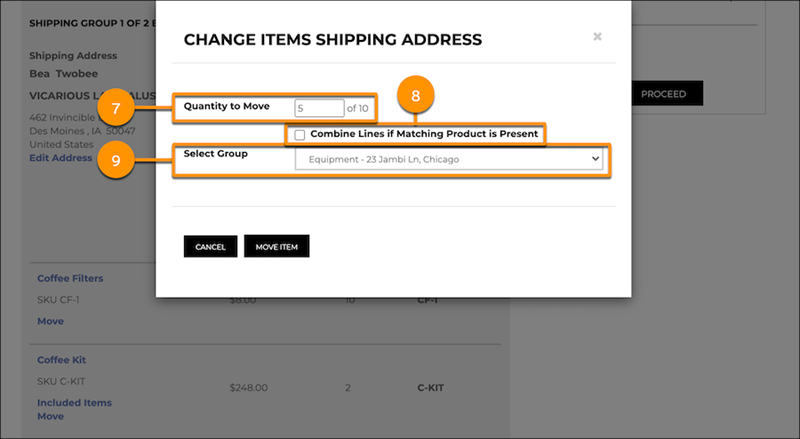The width and height of the screenshot is (800, 439).
Task: Show Included Items for Coffee Kit
Action: click(x=74, y=403)
